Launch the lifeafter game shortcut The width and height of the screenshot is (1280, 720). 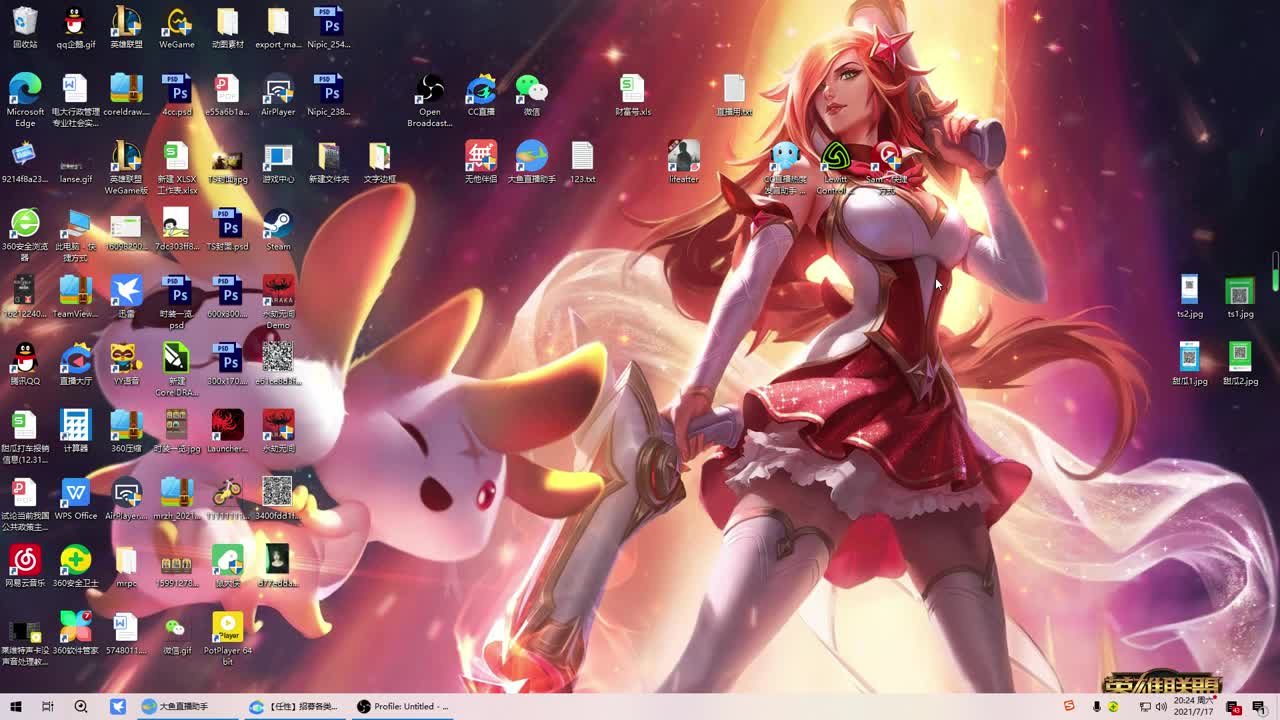tap(684, 156)
